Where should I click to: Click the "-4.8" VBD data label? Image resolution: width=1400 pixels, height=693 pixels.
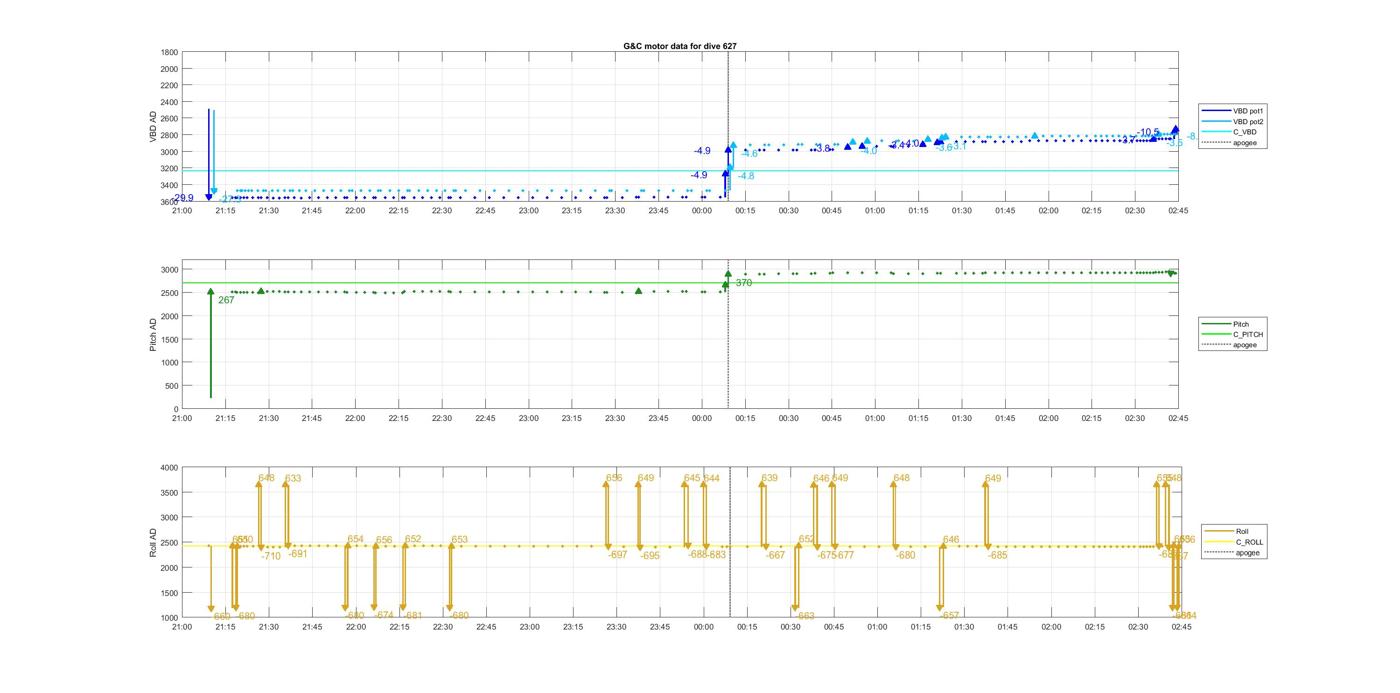[x=746, y=176]
